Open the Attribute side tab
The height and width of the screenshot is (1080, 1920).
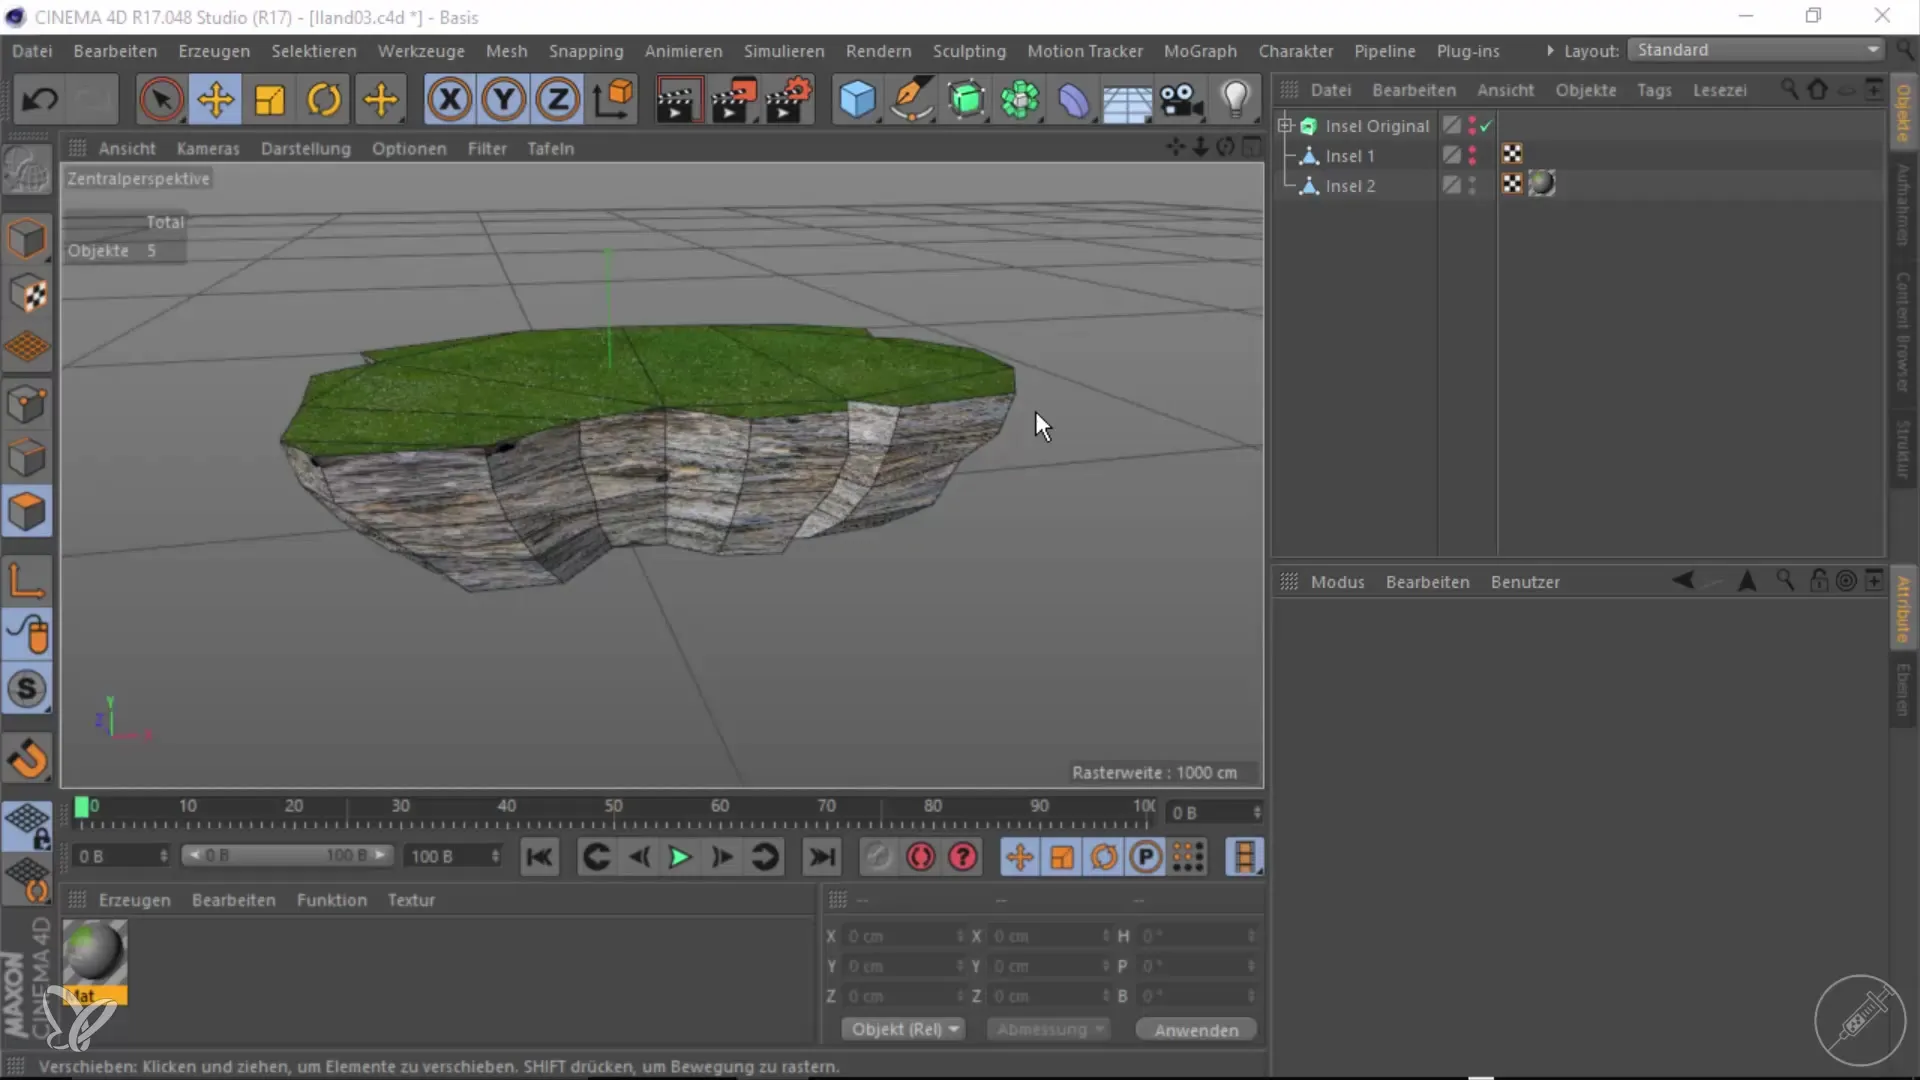pos(1903,609)
